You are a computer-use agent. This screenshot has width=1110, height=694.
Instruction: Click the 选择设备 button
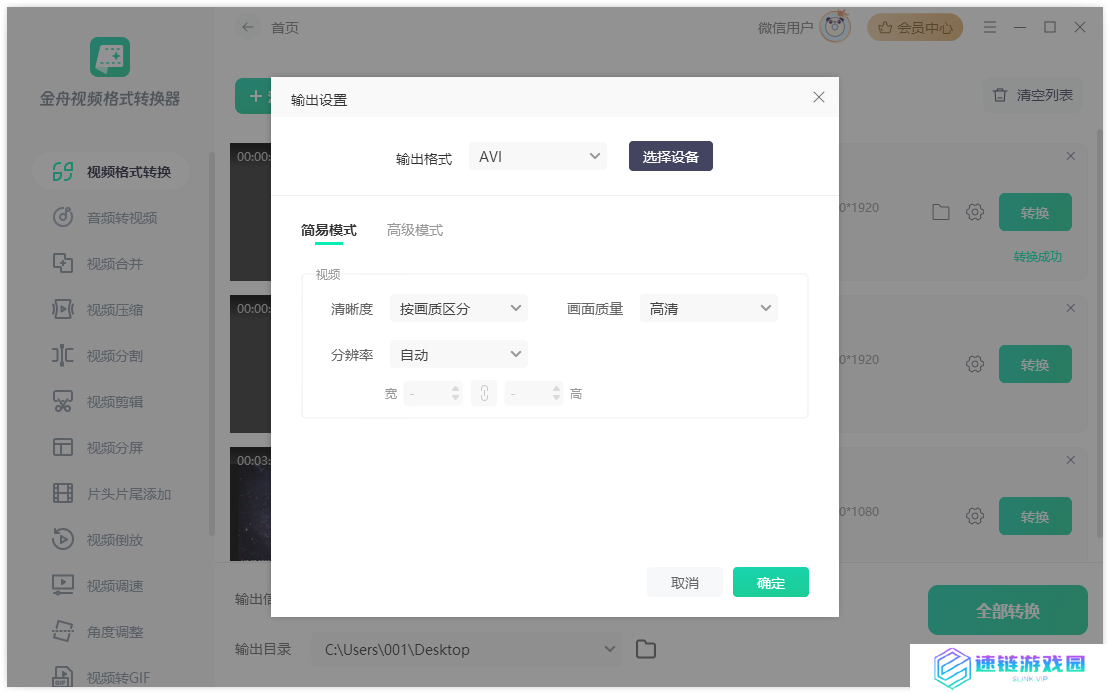670,157
